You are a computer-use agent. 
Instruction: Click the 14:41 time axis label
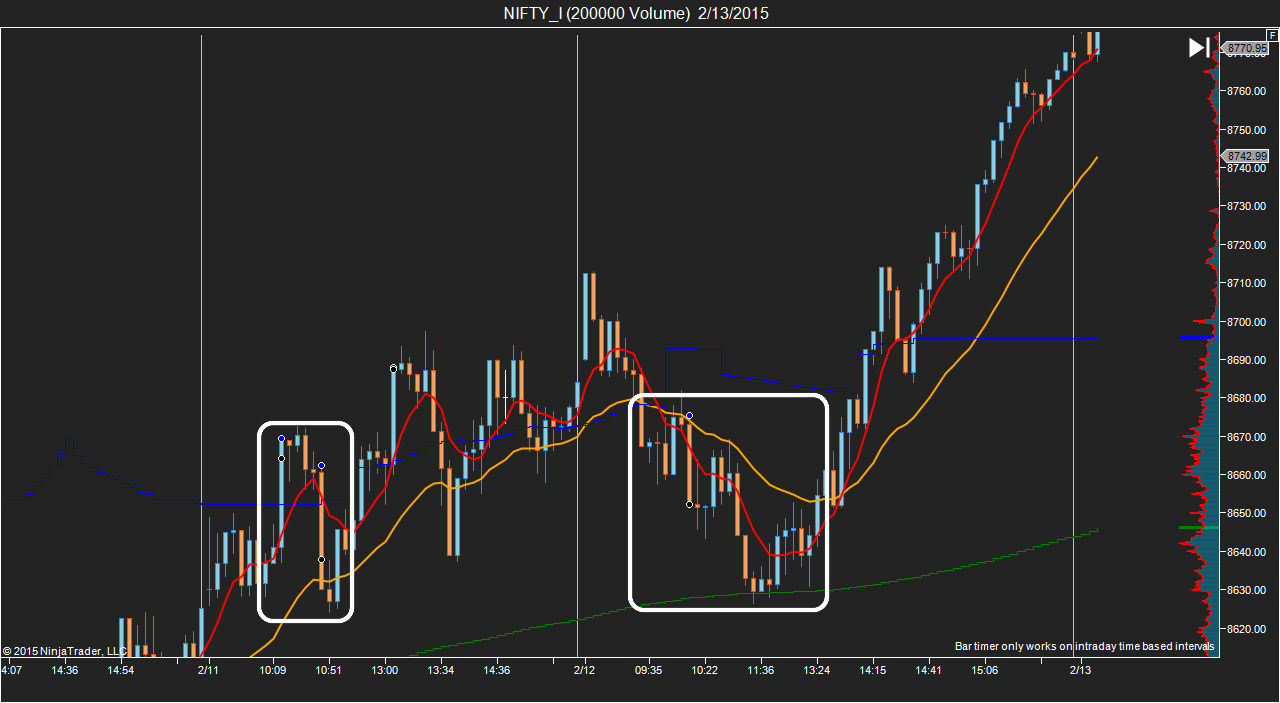pos(929,670)
